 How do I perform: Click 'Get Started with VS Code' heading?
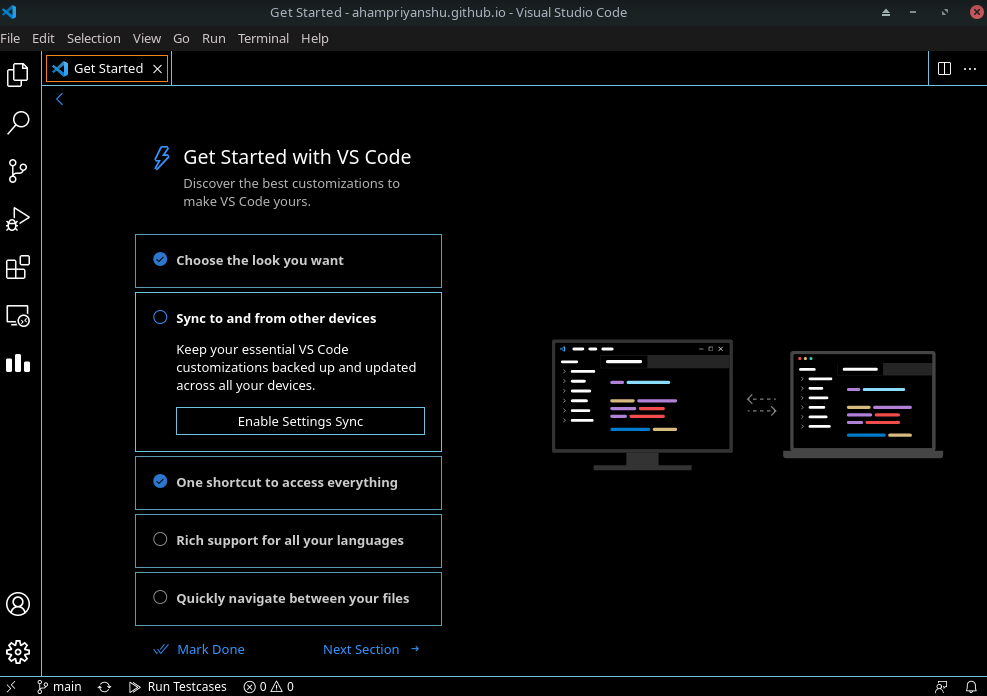click(x=297, y=157)
